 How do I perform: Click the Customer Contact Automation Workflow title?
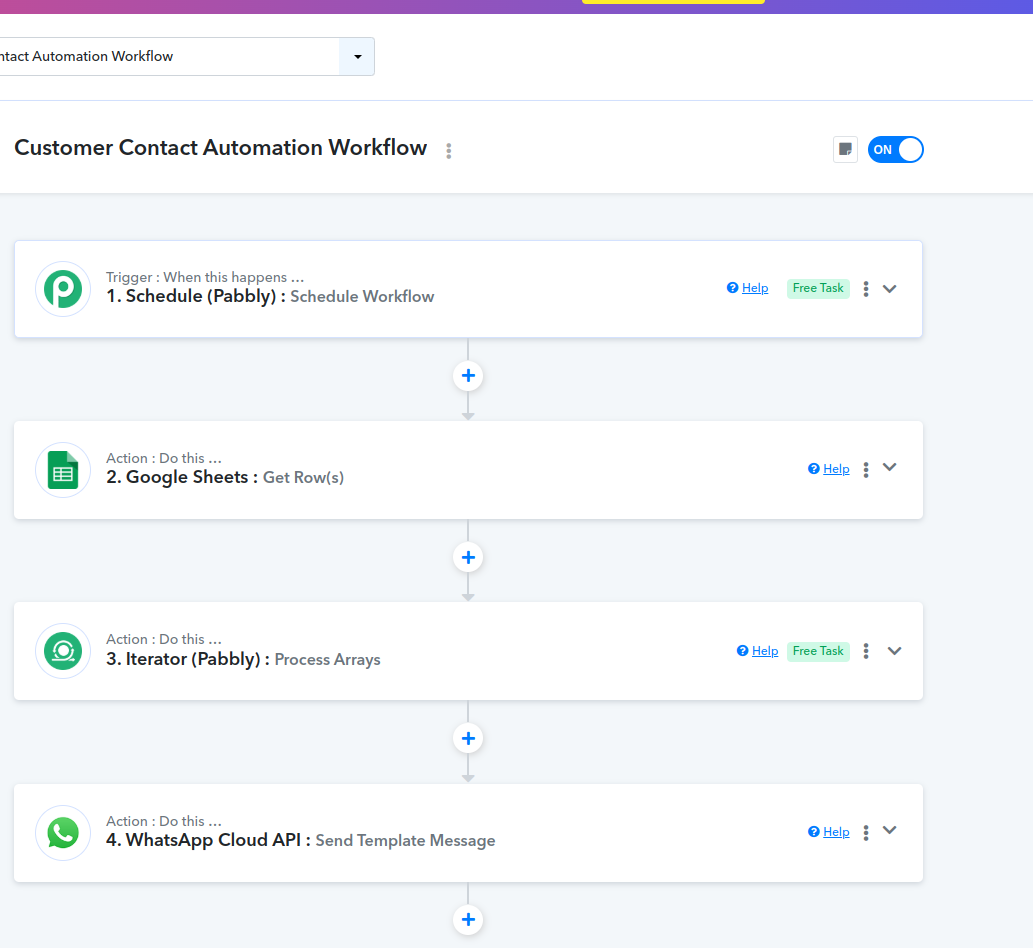click(x=221, y=148)
